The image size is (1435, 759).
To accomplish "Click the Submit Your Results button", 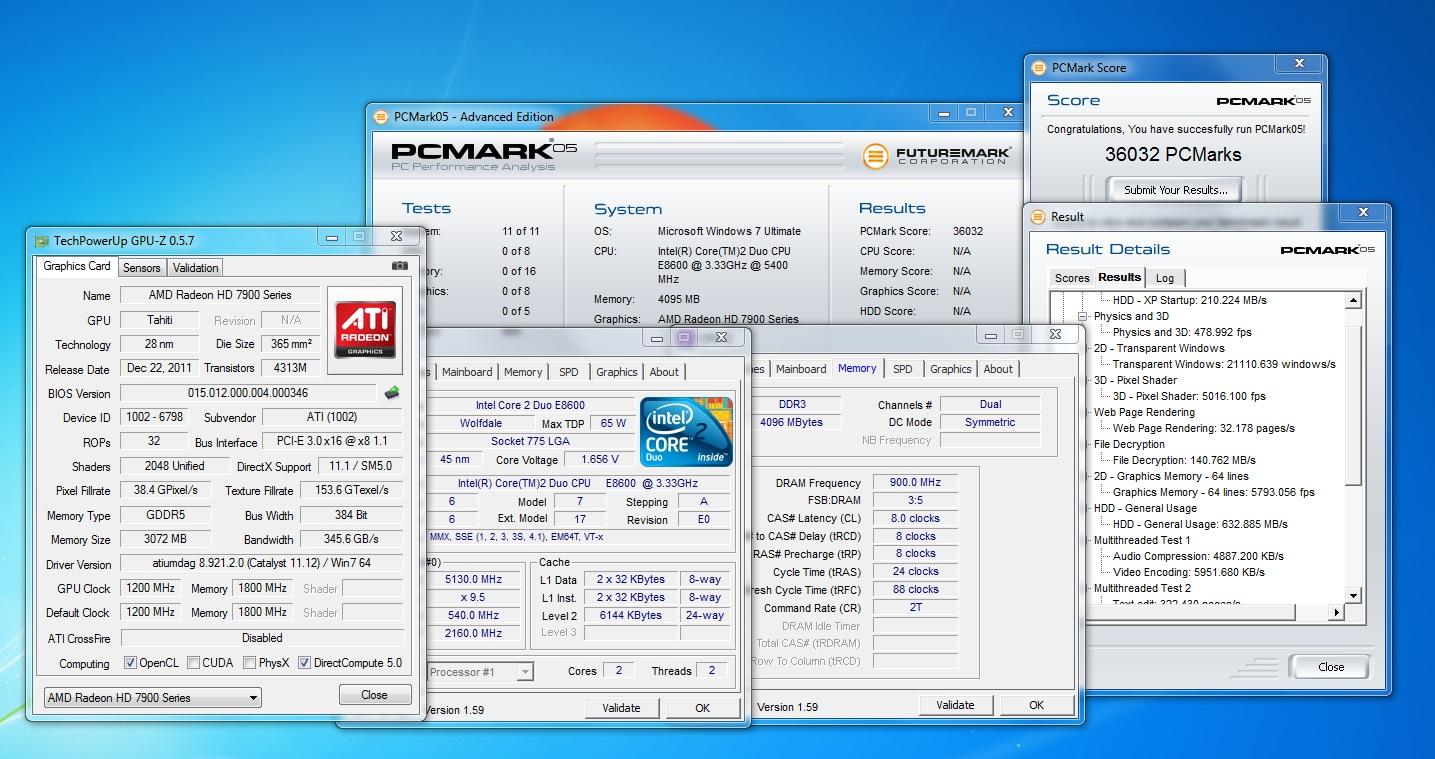I will tap(1175, 190).
